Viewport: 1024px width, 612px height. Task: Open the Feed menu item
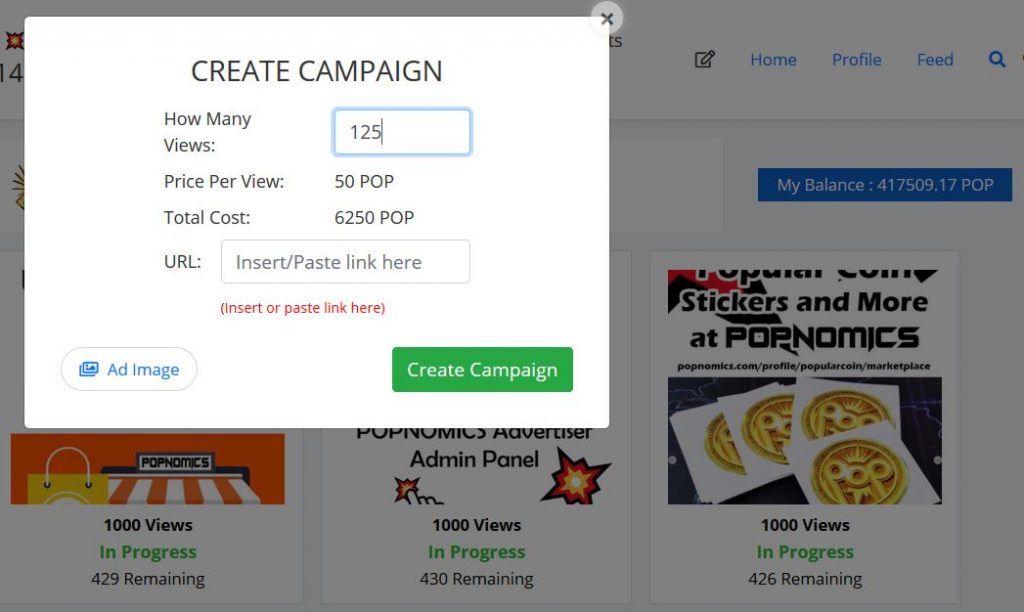click(935, 59)
